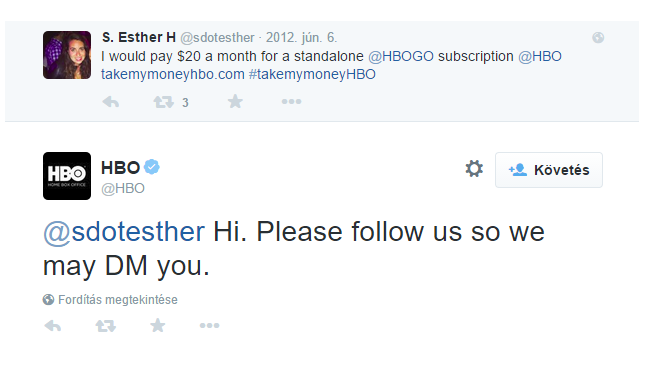This screenshot has height=370, width=650.
Task: Favorite the HBO tweet with star
Action: (158, 325)
